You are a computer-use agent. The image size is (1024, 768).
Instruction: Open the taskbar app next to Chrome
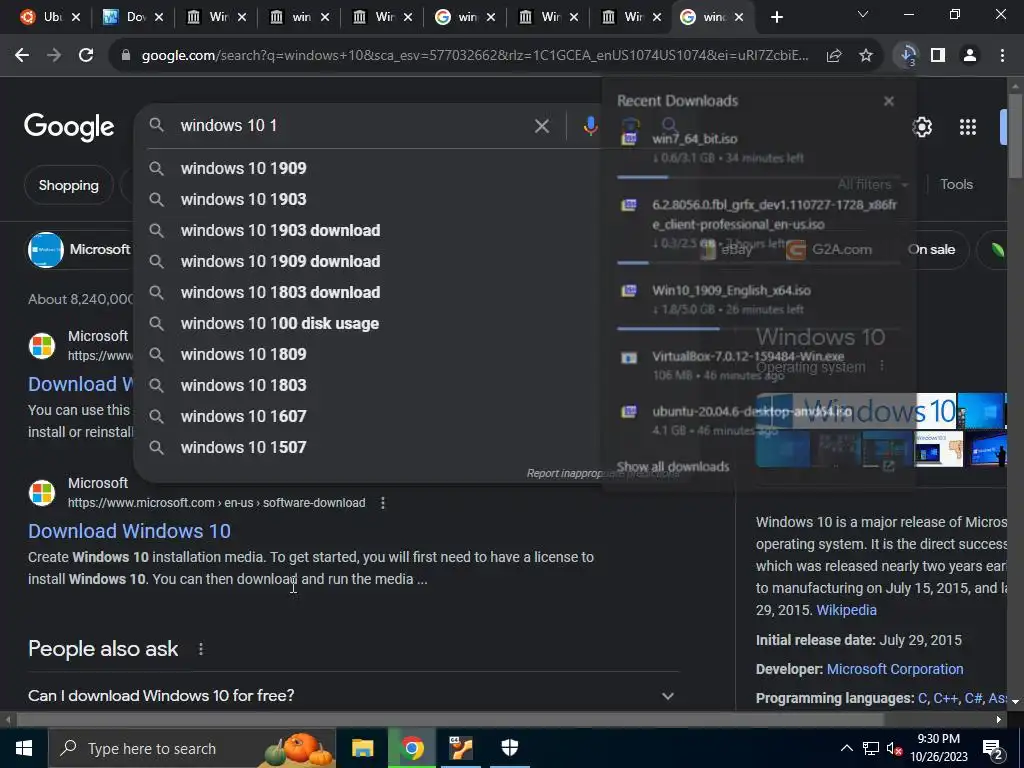point(461,748)
